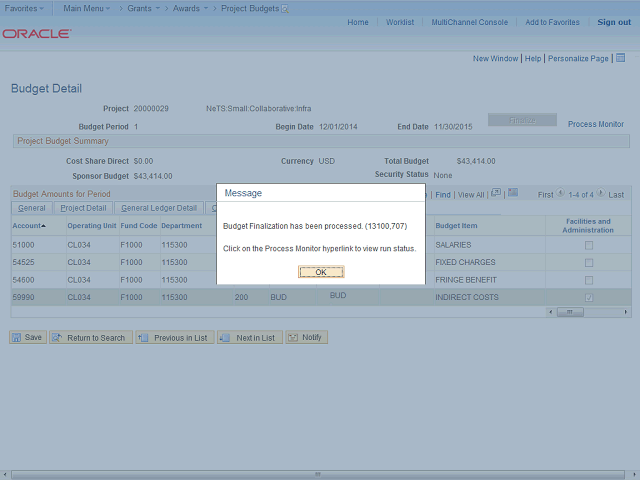Screen dimensions: 640x480
Task: Click the grid horizontal scrollbar
Action: click(x=570, y=311)
